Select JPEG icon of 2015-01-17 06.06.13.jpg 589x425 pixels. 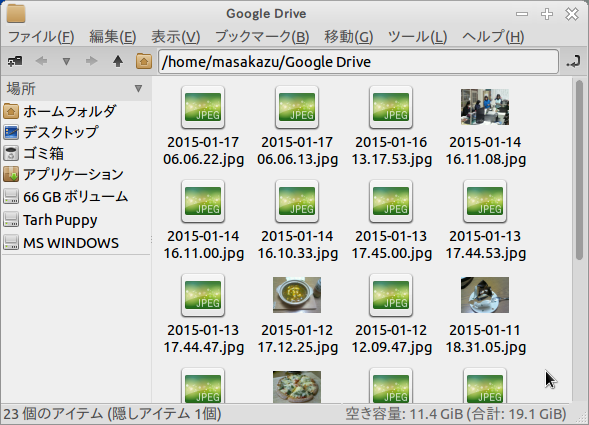tap(297, 107)
